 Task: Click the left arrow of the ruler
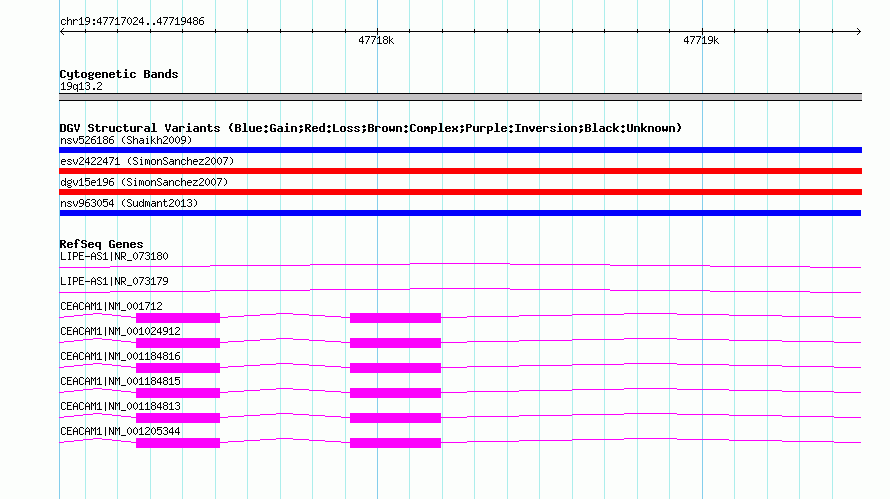62,31
